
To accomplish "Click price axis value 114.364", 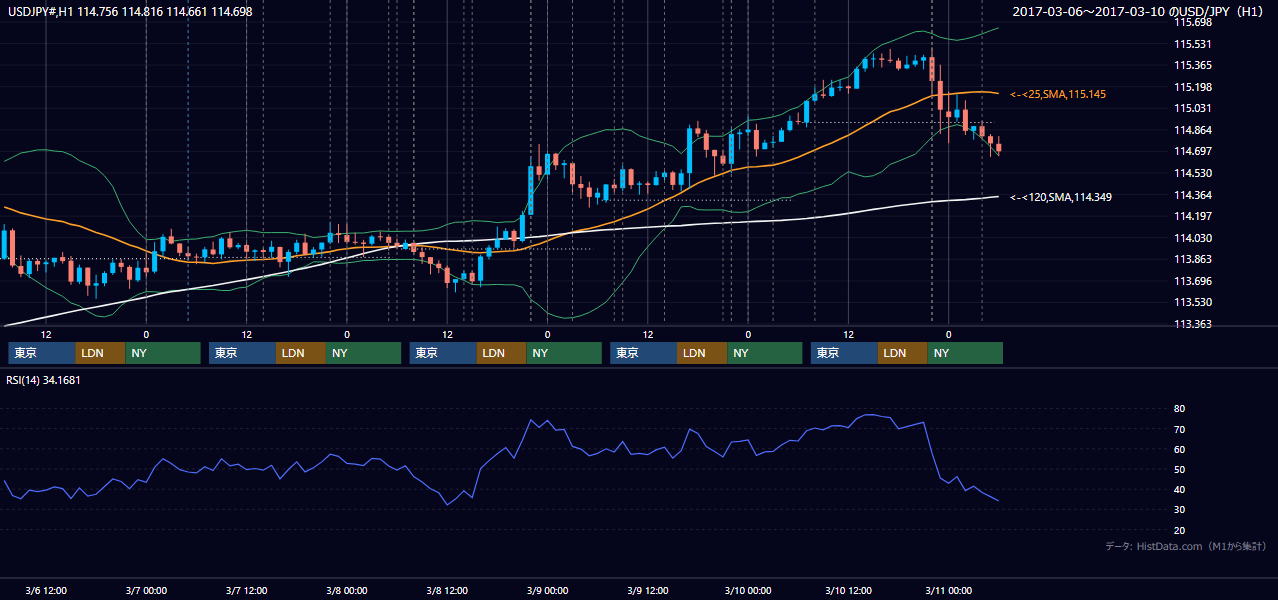I will tap(1192, 195).
